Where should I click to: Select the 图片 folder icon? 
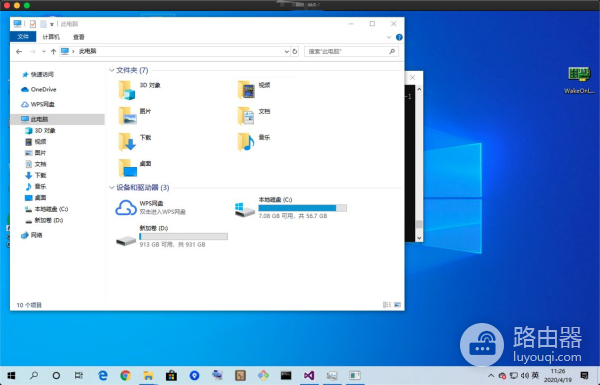(127, 116)
